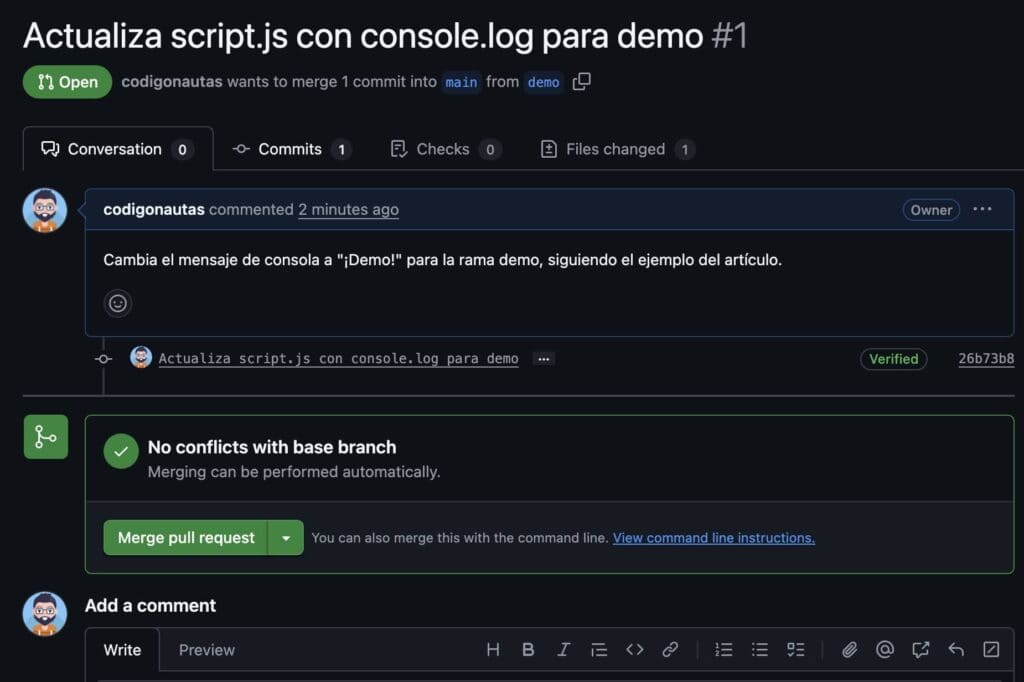The image size is (1024, 682).
Task: Expand commit message ellipsis button
Action: click(543, 359)
